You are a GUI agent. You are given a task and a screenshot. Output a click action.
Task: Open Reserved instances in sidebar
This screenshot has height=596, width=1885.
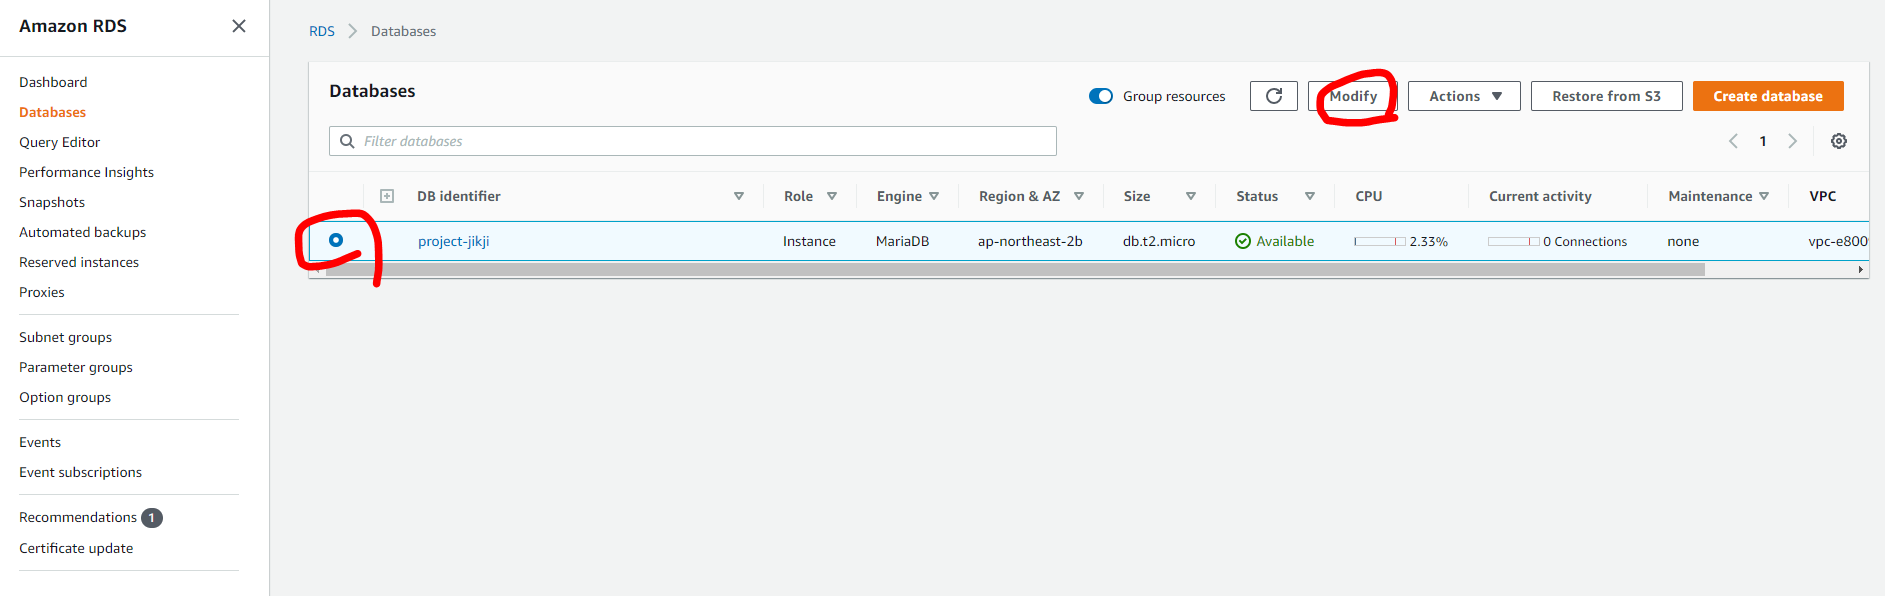tap(79, 262)
